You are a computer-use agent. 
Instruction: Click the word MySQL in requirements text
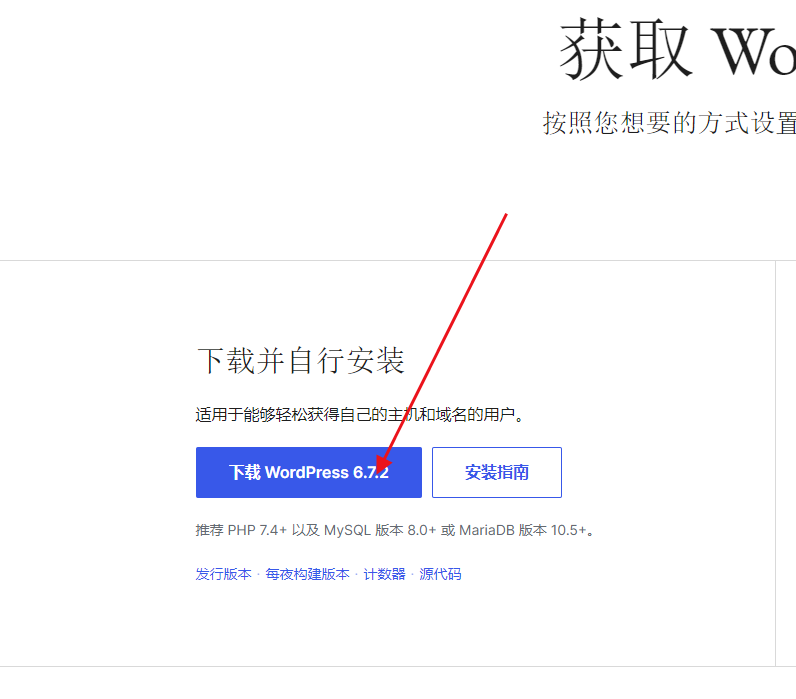[347, 530]
